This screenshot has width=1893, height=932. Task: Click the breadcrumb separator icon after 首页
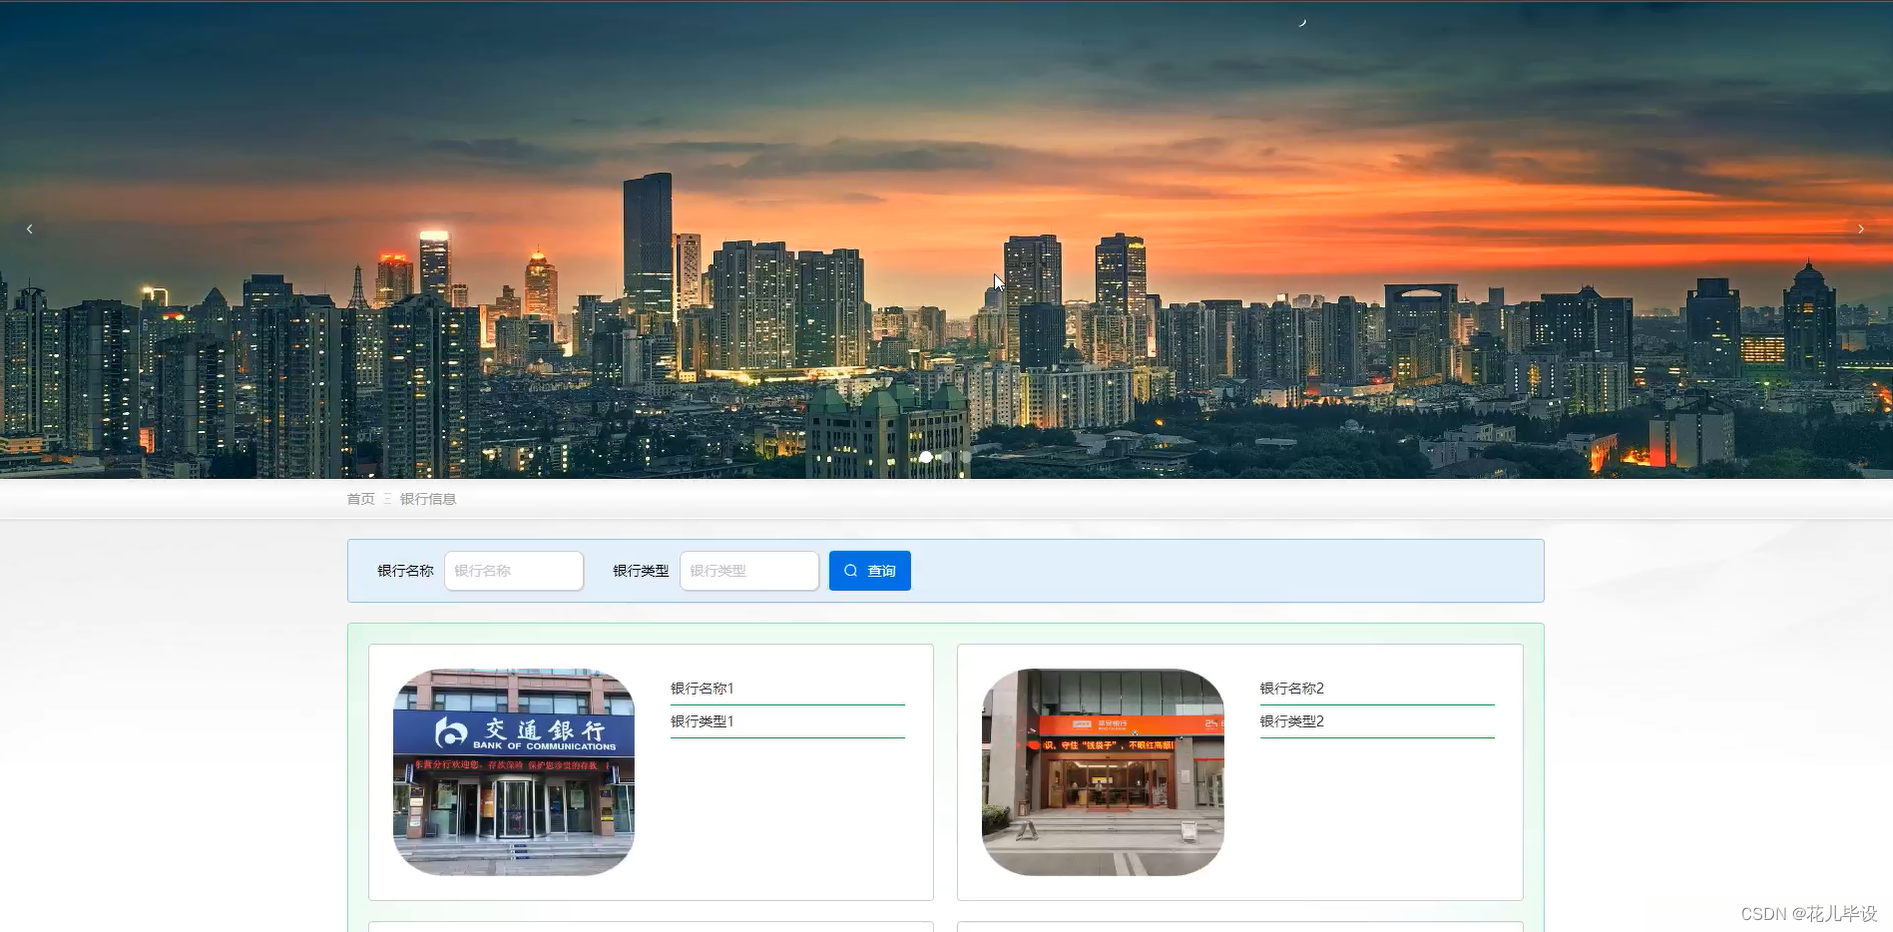385,498
